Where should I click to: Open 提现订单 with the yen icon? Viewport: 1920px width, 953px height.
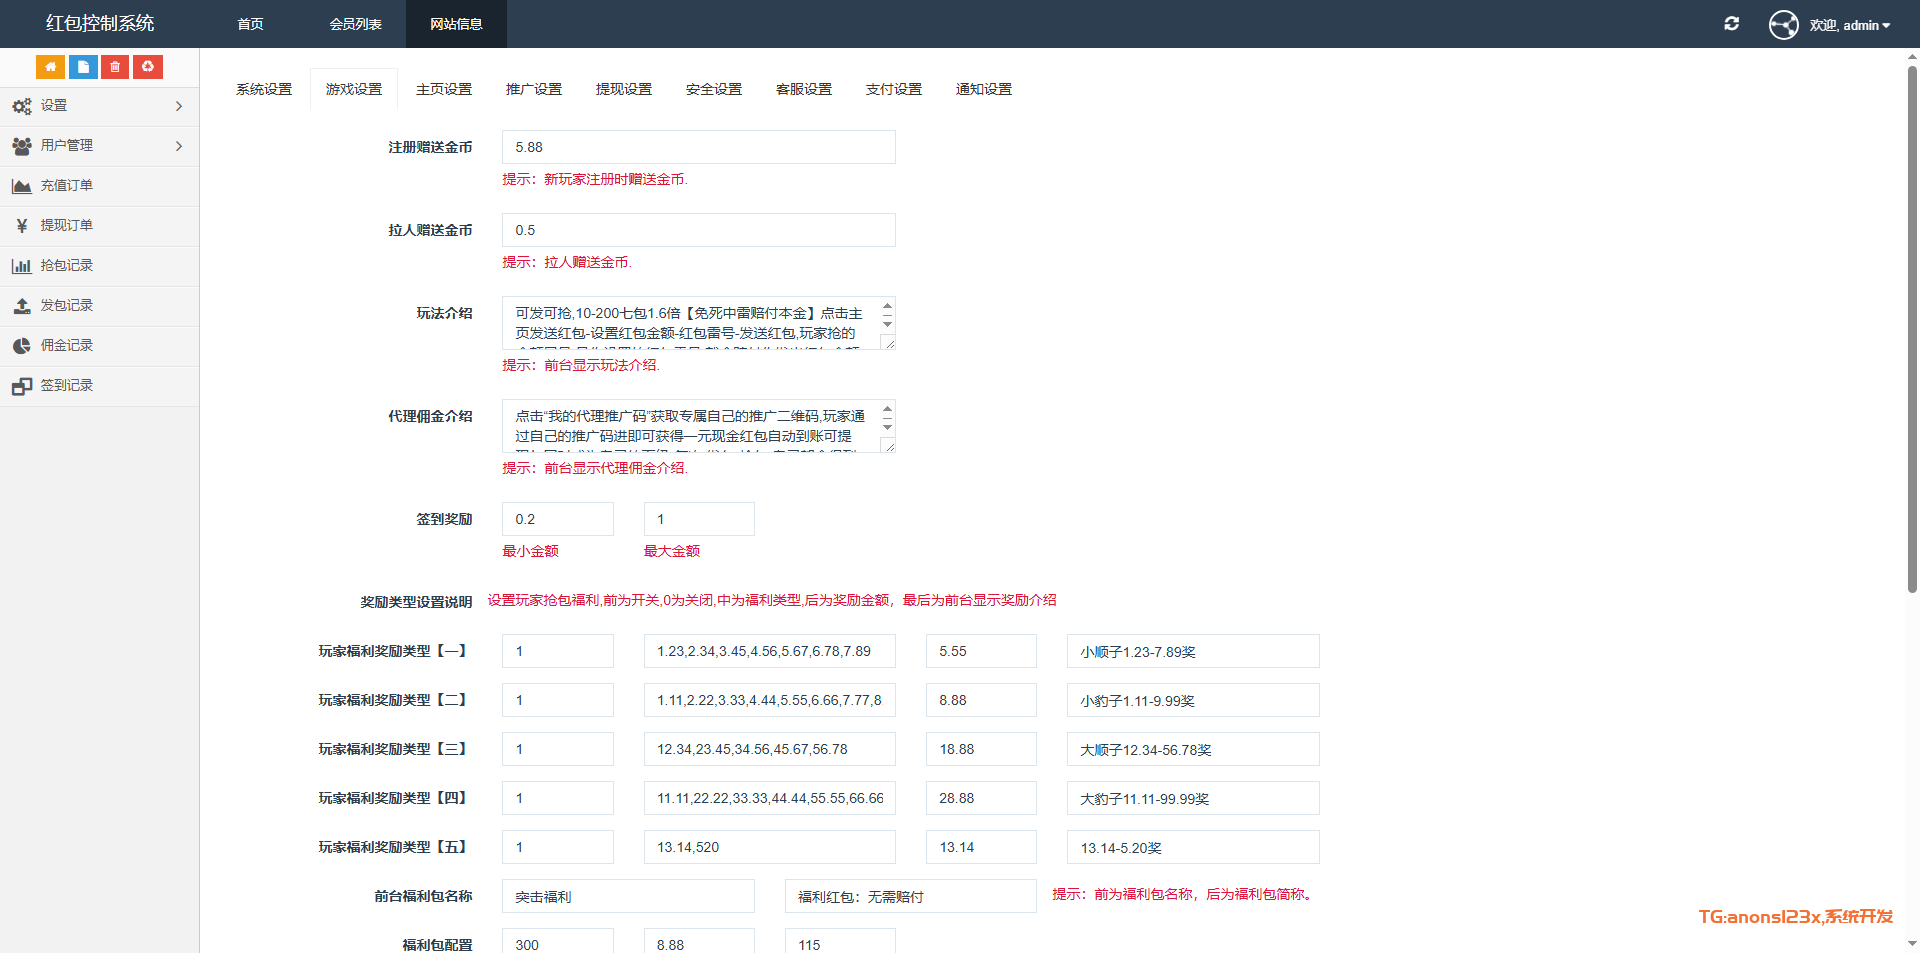66,226
